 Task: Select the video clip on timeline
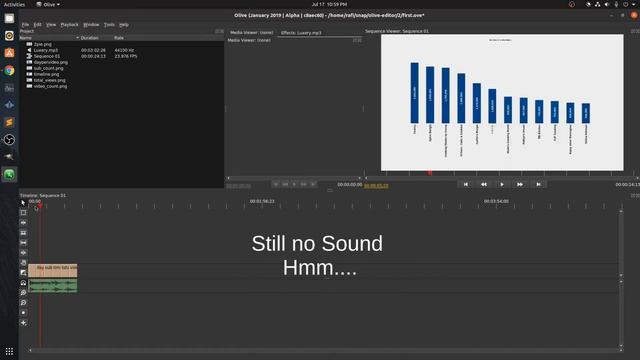(x=53, y=271)
